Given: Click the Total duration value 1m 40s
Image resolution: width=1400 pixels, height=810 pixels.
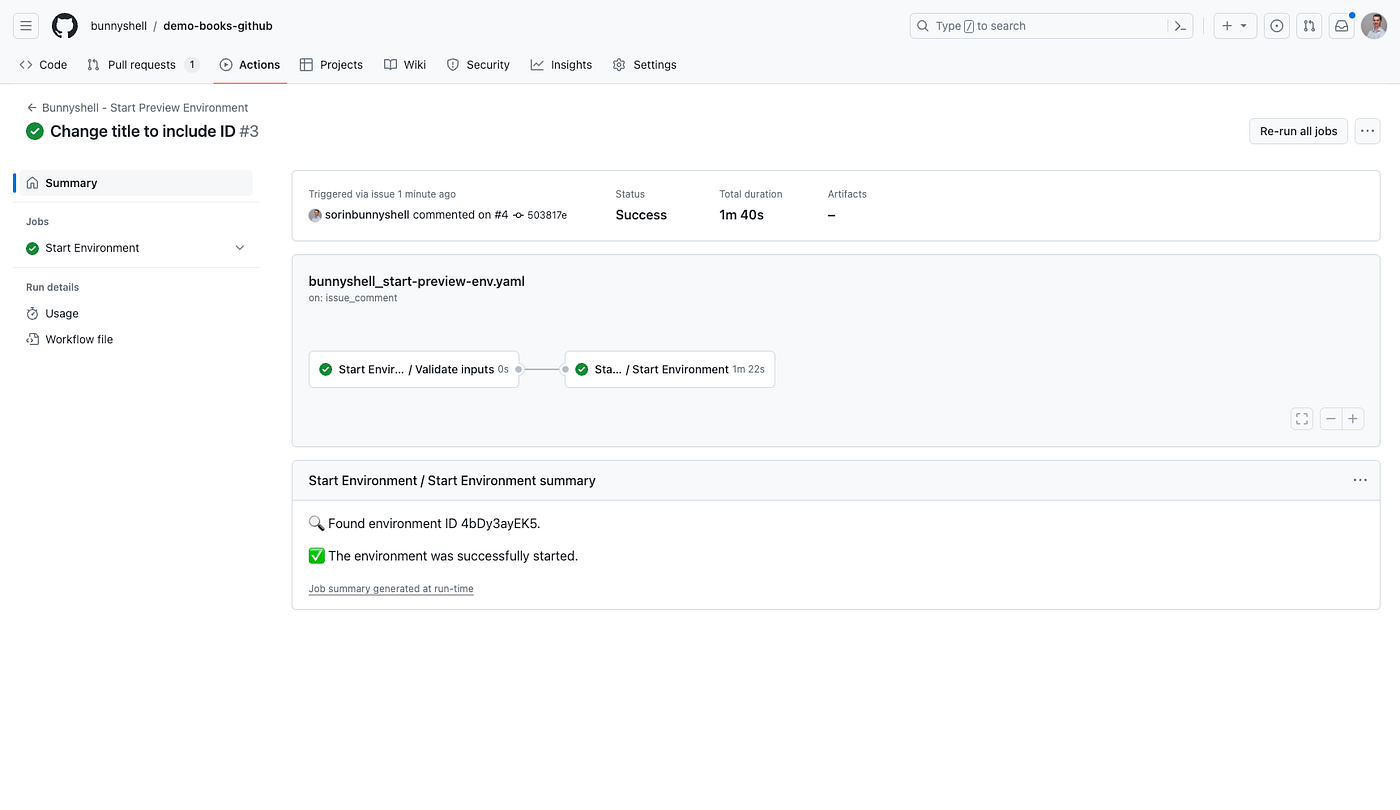Looking at the screenshot, I should tap(742, 215).
